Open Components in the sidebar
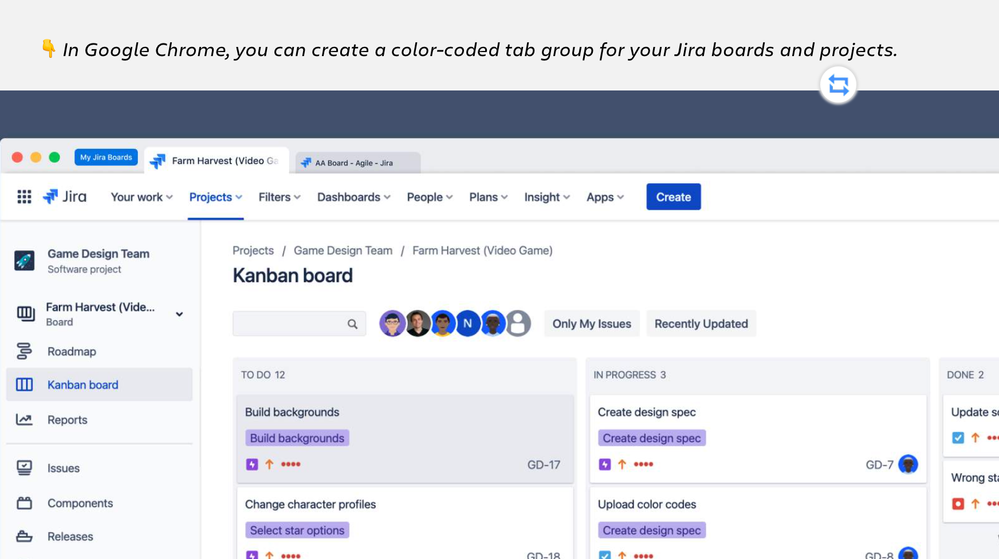The width and height of the screenshot is (999, 559). (80, 503)
